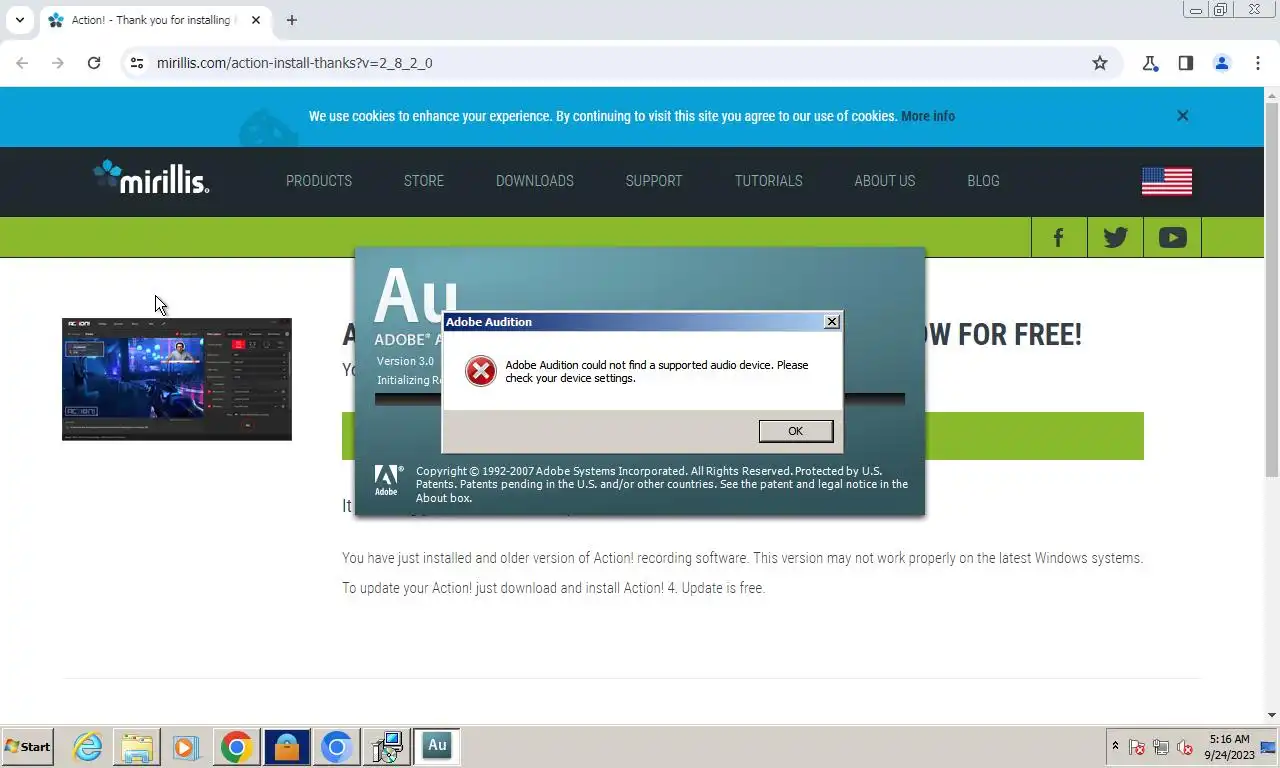The height and width of the screenshot is (768, 1280).
Task: Switch to Adobe Audition in the taskbar
Action: coord(437,746)
